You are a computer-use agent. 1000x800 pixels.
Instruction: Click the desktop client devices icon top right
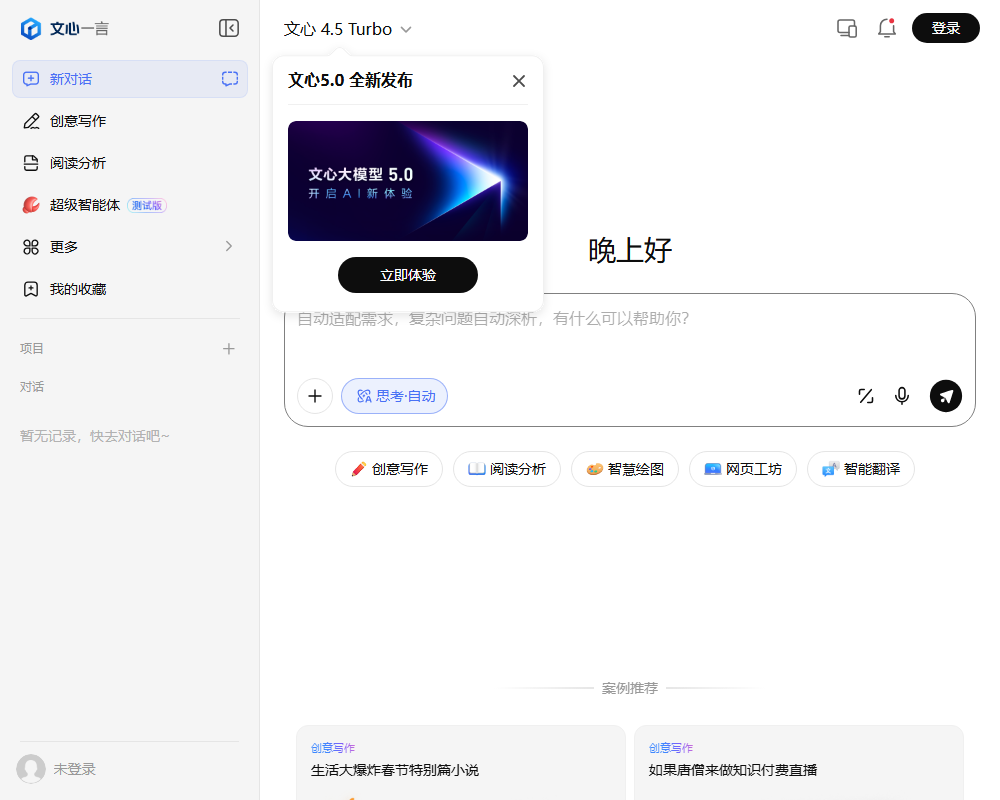point(846,28)
